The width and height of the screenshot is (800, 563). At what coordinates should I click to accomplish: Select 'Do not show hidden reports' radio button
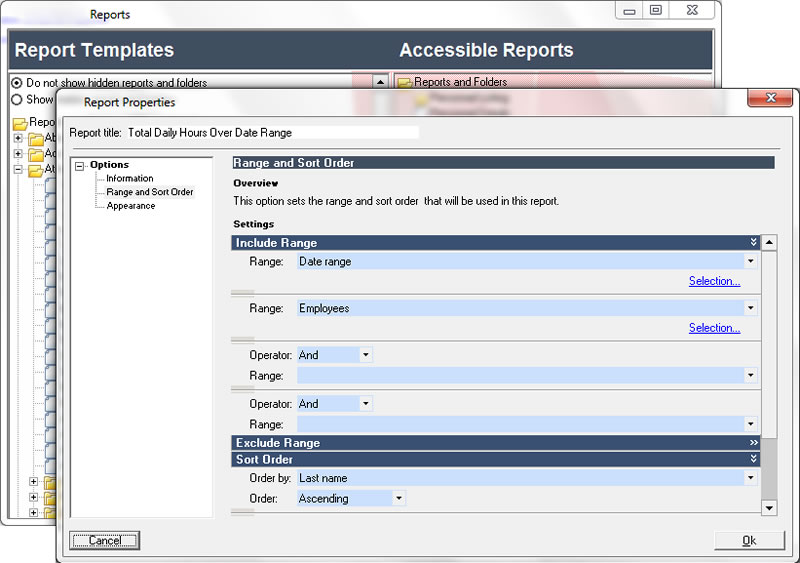[x=17, y=83]
